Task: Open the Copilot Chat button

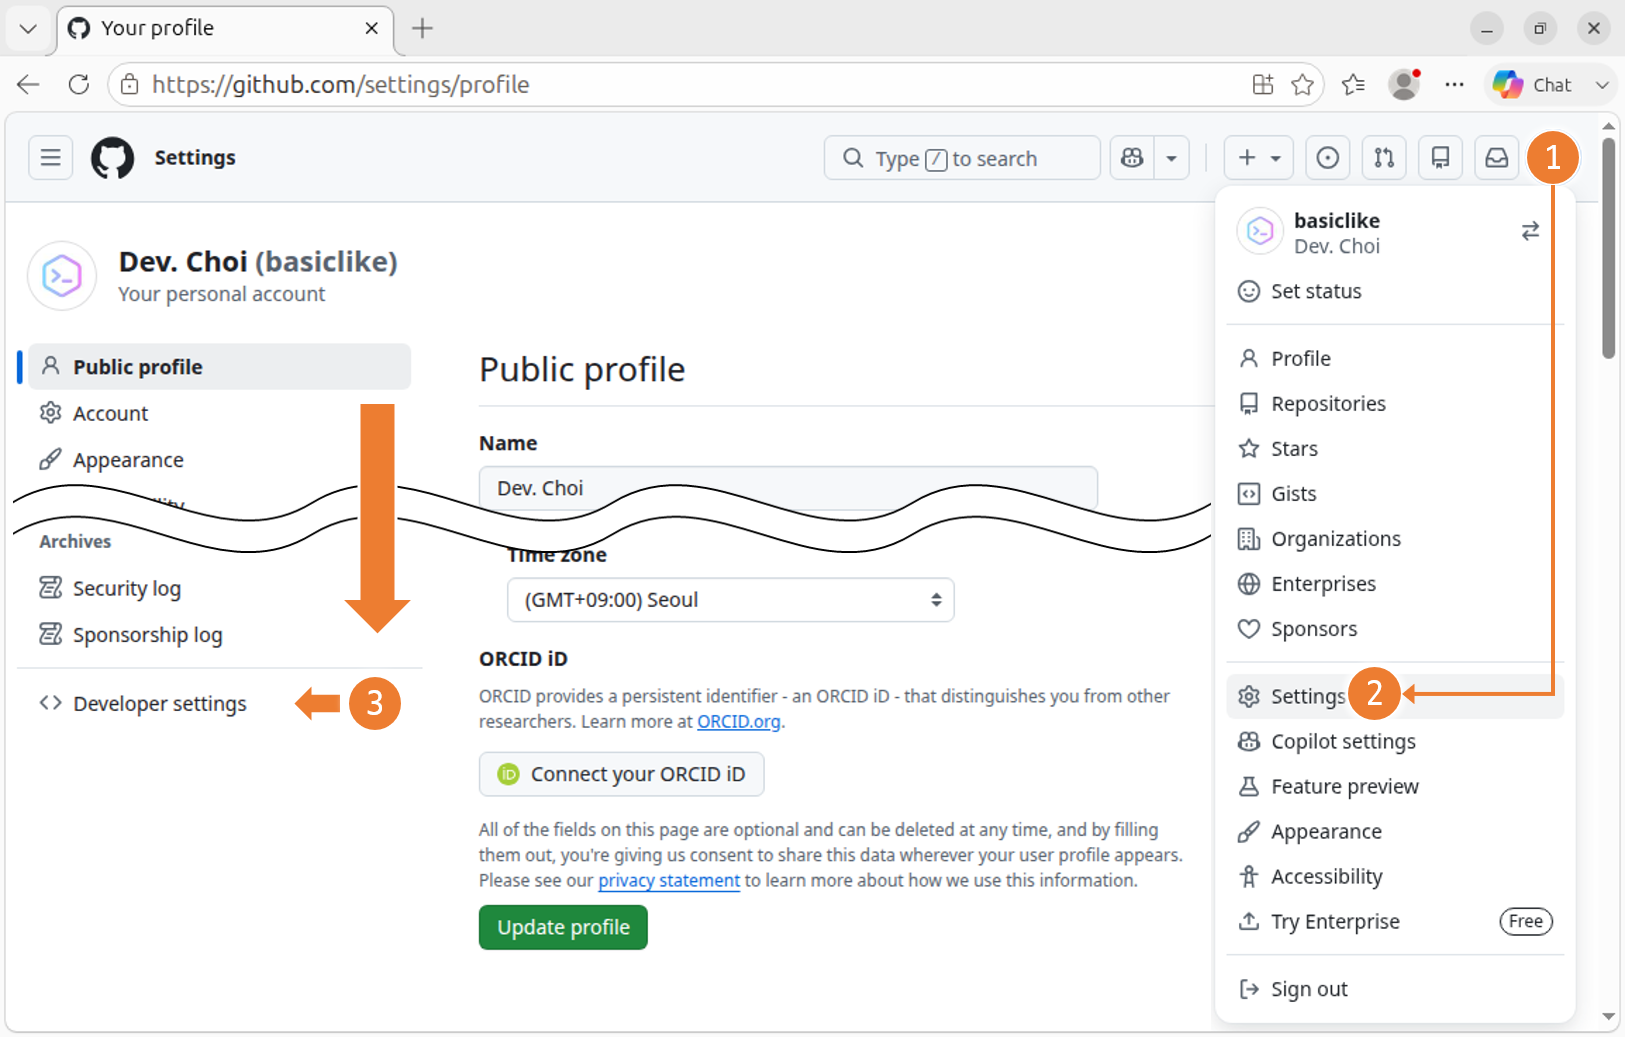Action: (1532, 85)
